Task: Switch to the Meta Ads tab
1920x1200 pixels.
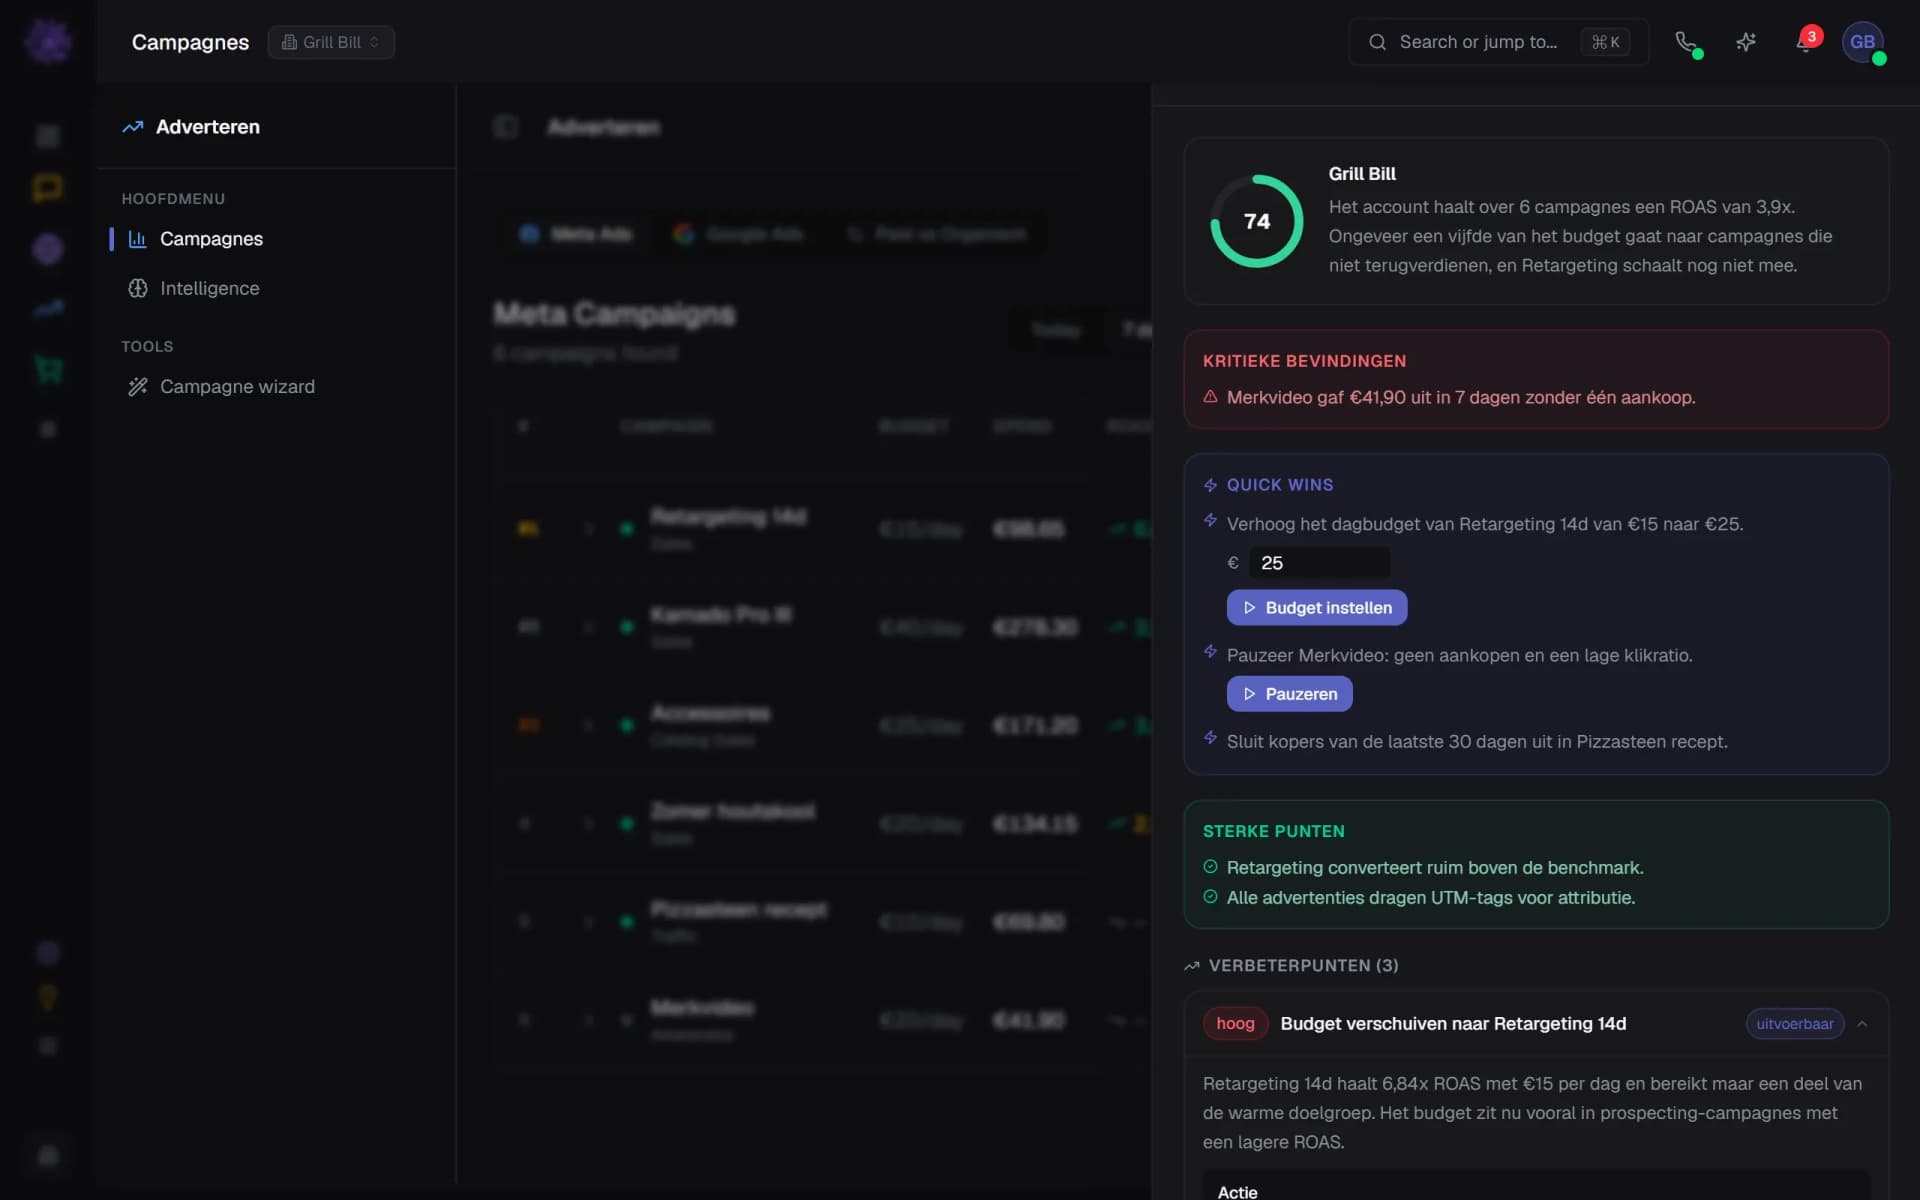Action: 576,234
